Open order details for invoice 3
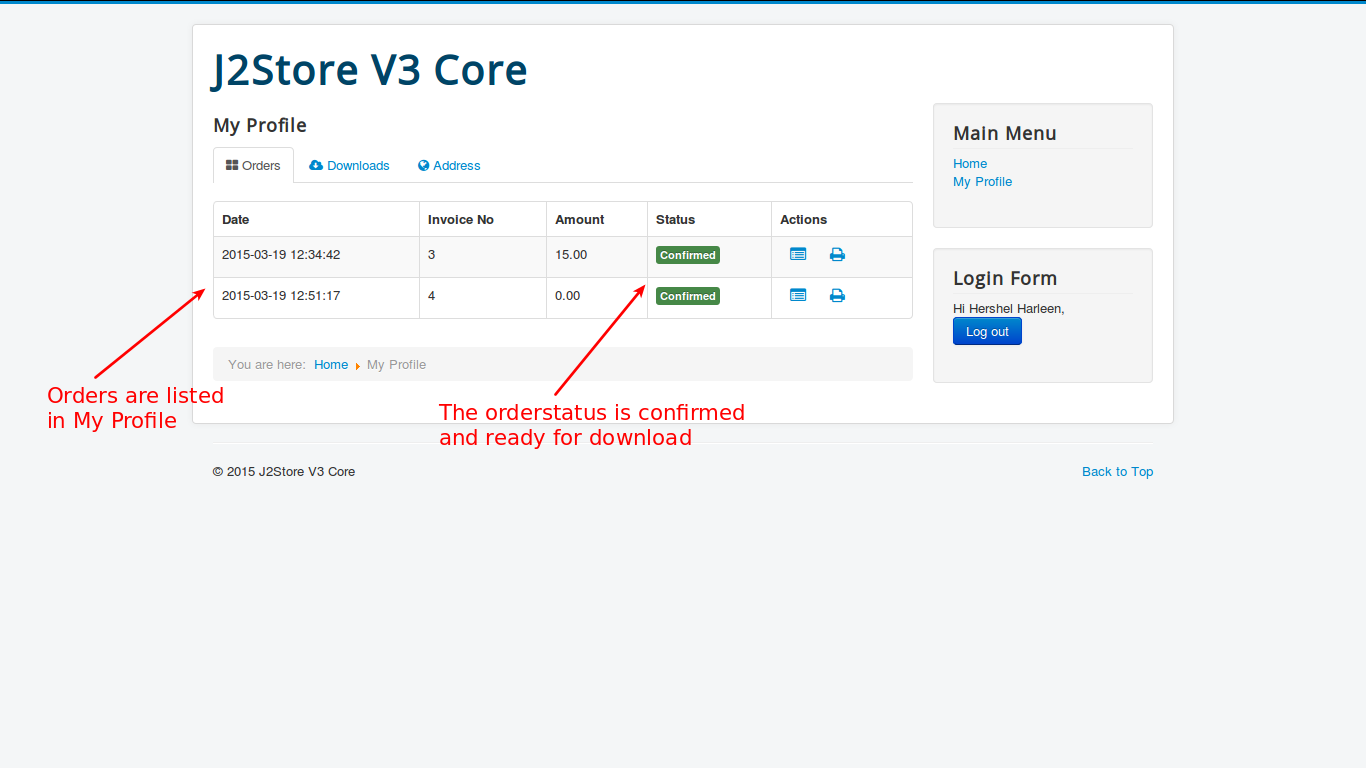1366x768 pixels. point(798,255)
